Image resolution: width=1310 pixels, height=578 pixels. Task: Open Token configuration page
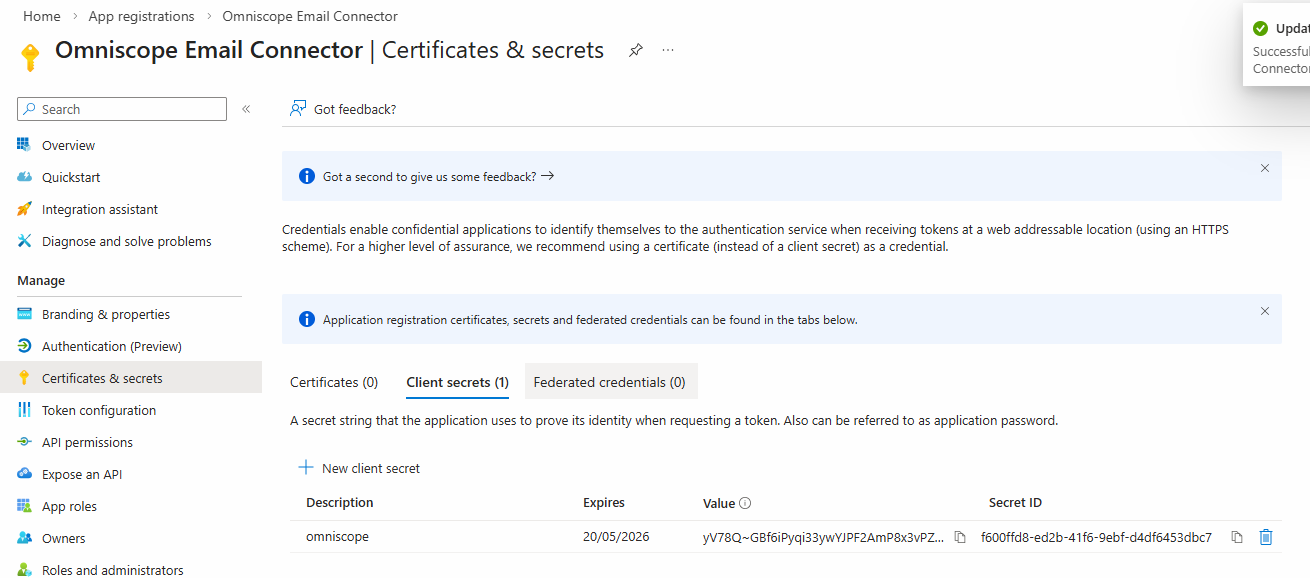point(99,410)
